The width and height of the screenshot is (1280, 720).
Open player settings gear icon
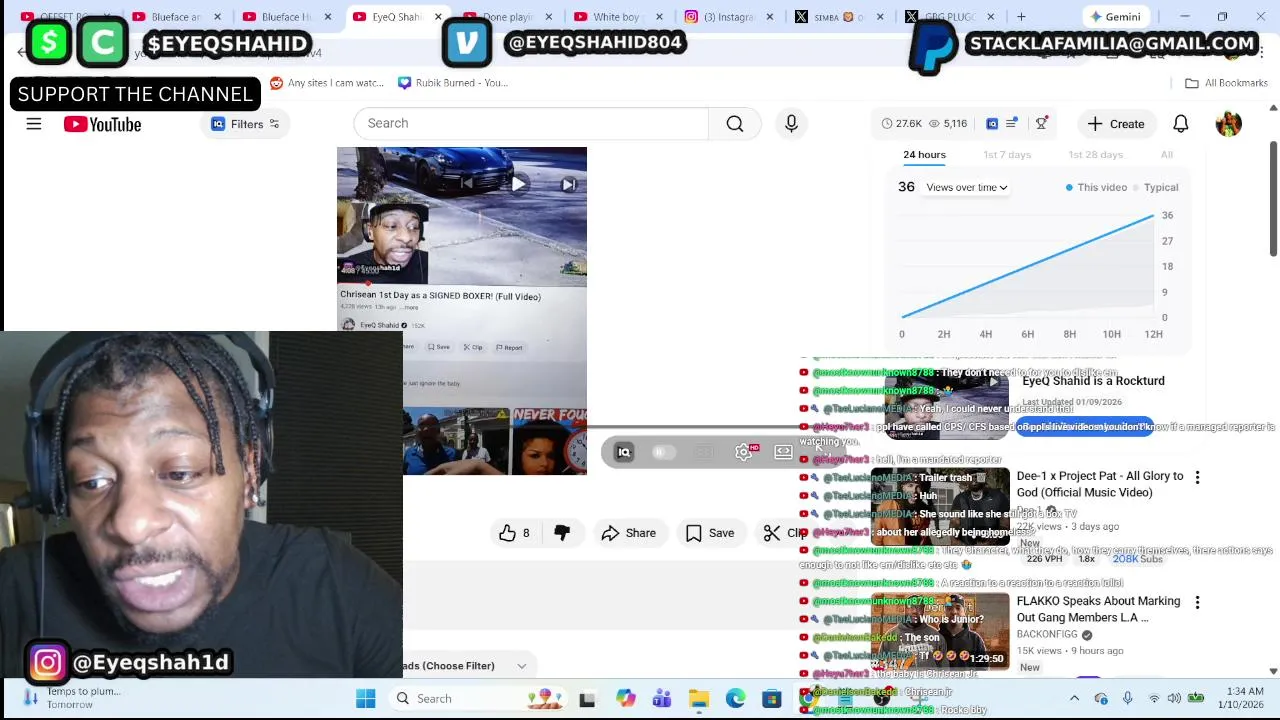coord(743,452)
